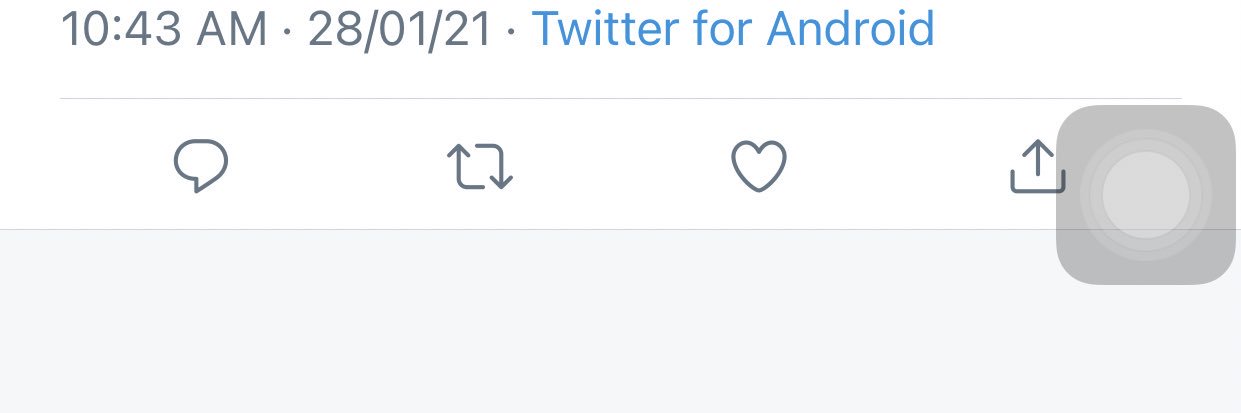1241x413 pixels.
Task: Expand share options with the share arrow
Action: click(x=1036, y=166)
